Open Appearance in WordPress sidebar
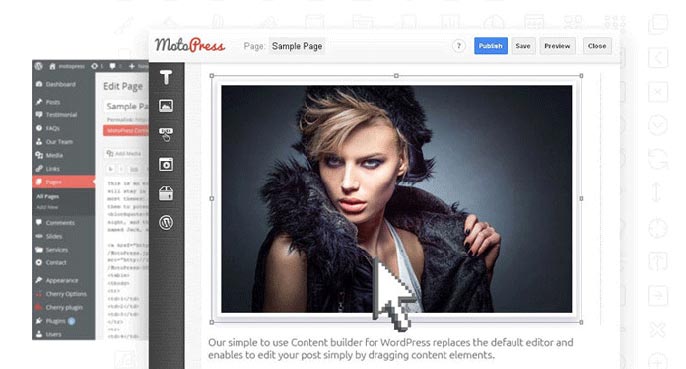Image resolution: width=686 pixels, height=369 pixels. (62, 281)
